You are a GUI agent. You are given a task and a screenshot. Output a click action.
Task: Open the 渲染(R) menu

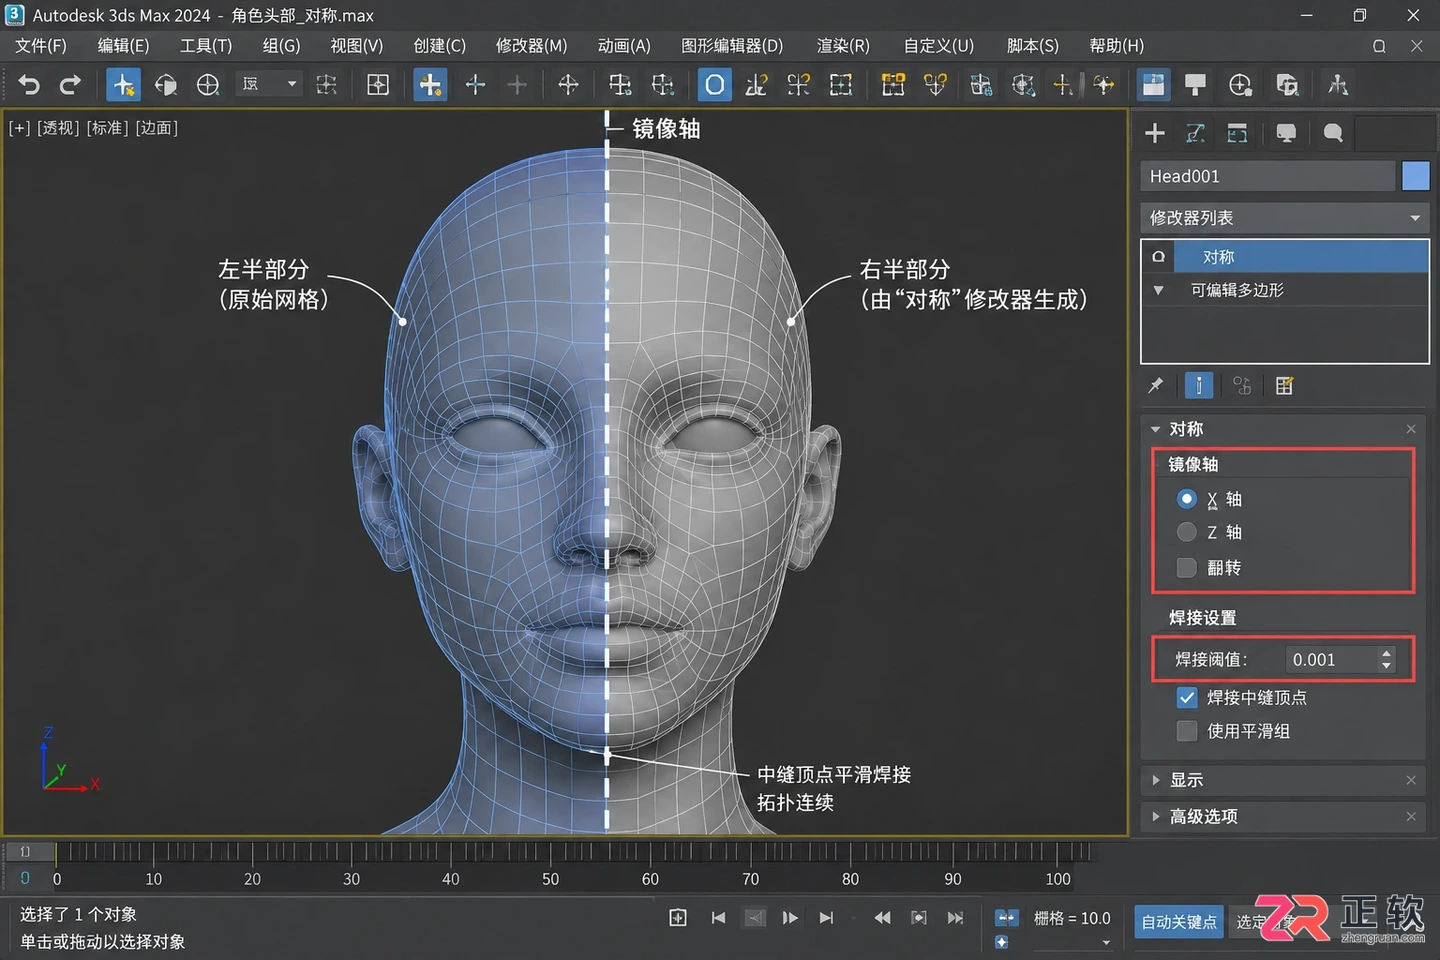pos(843,46)
